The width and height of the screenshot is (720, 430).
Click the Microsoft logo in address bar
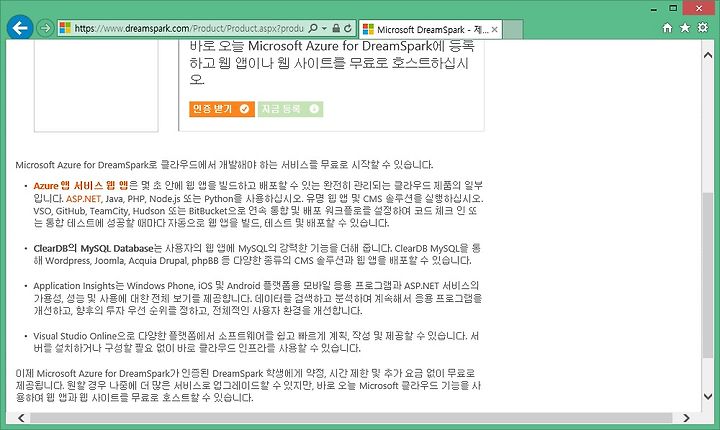[x=65, y=28]
